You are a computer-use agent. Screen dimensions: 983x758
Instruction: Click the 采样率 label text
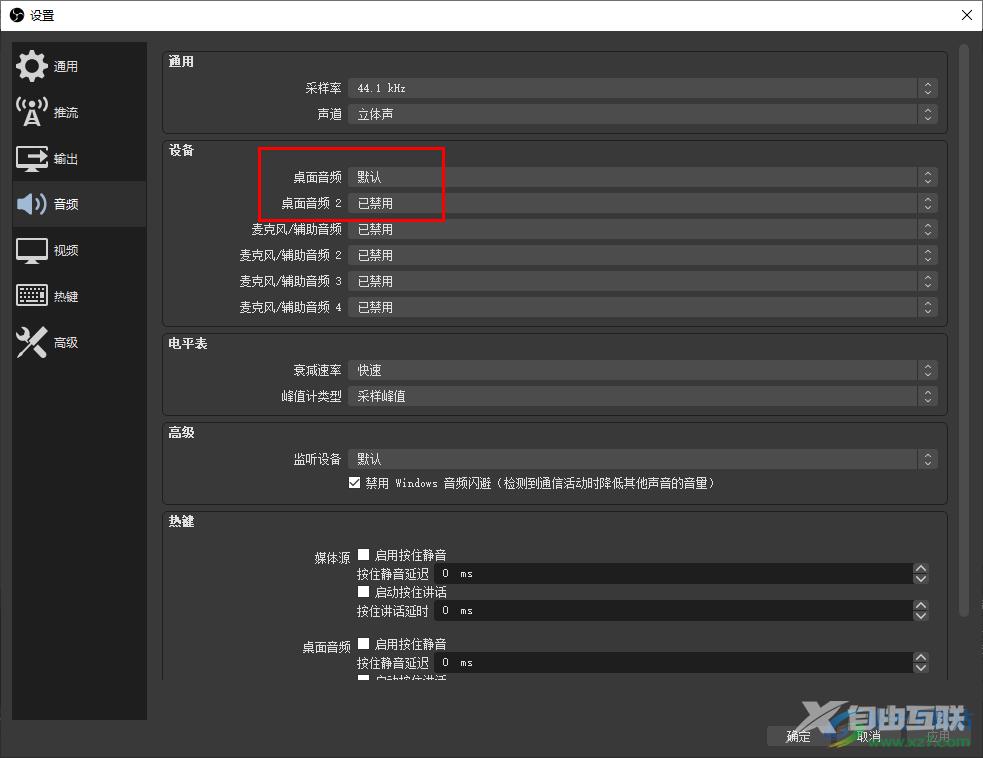point(323,88)
